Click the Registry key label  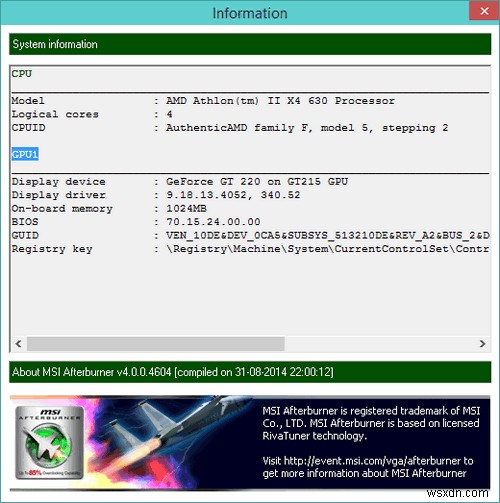click(52, 249)
